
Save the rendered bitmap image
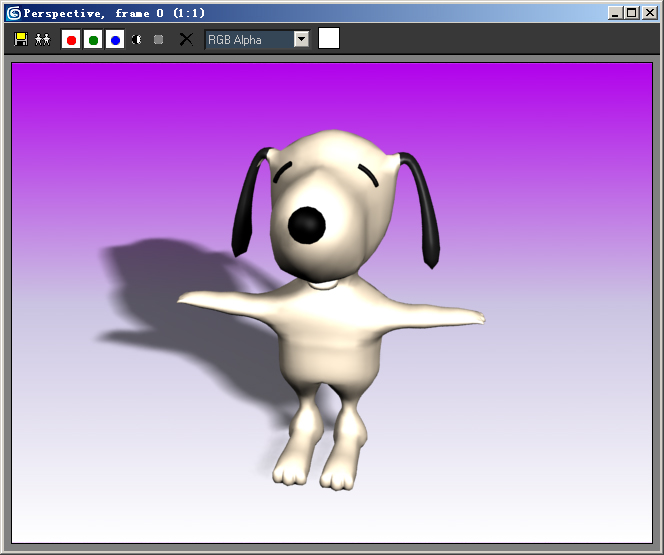21,39
